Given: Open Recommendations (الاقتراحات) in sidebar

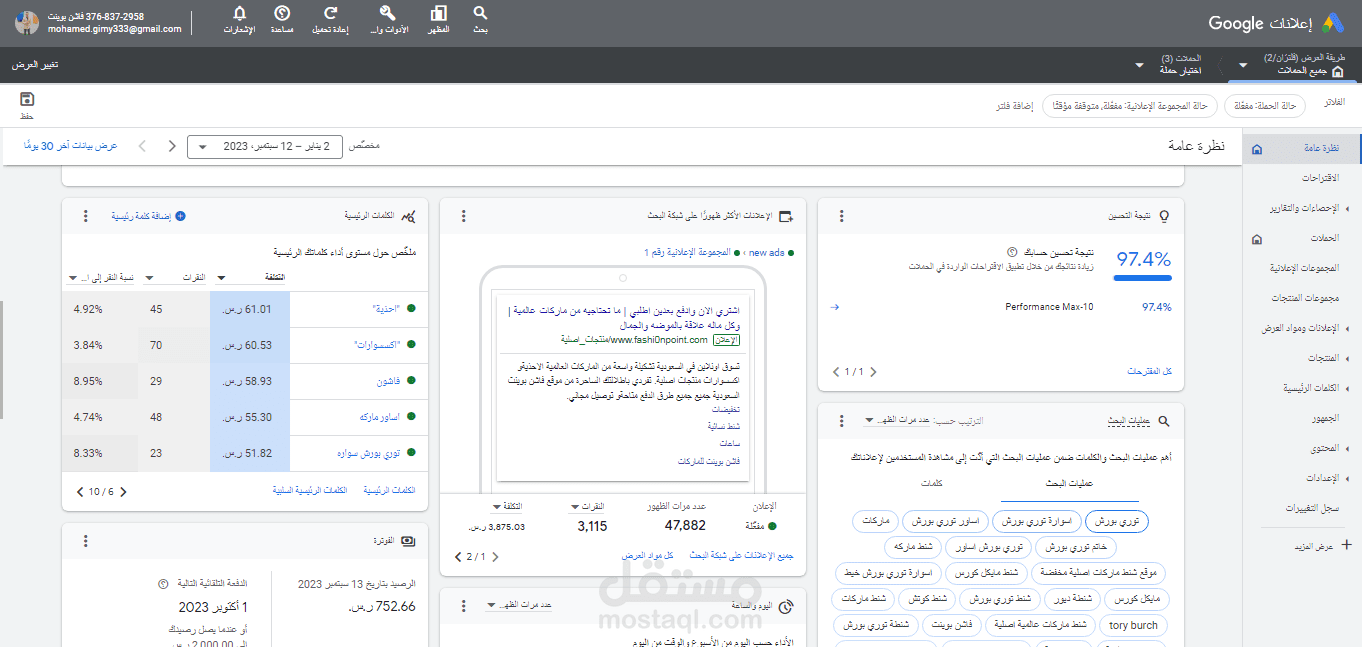Looking at the screenshot, I should point(1300,178).
